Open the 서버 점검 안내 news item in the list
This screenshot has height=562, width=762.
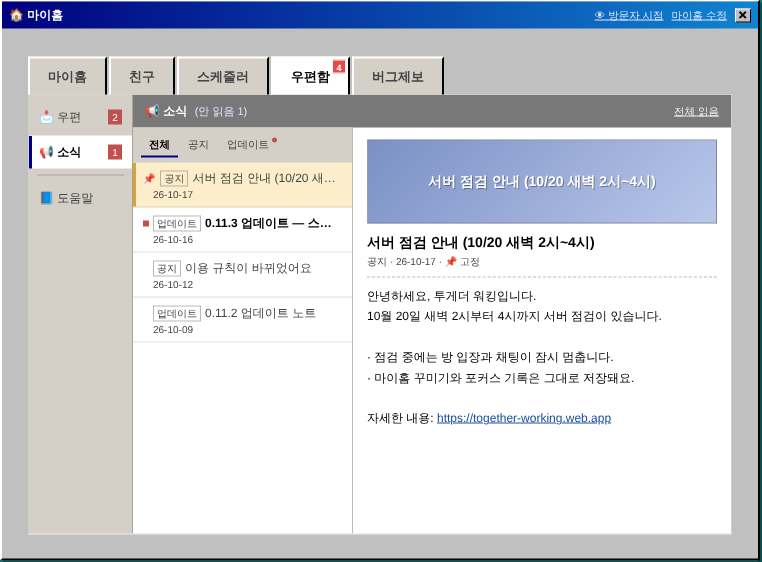coord(242,185)
